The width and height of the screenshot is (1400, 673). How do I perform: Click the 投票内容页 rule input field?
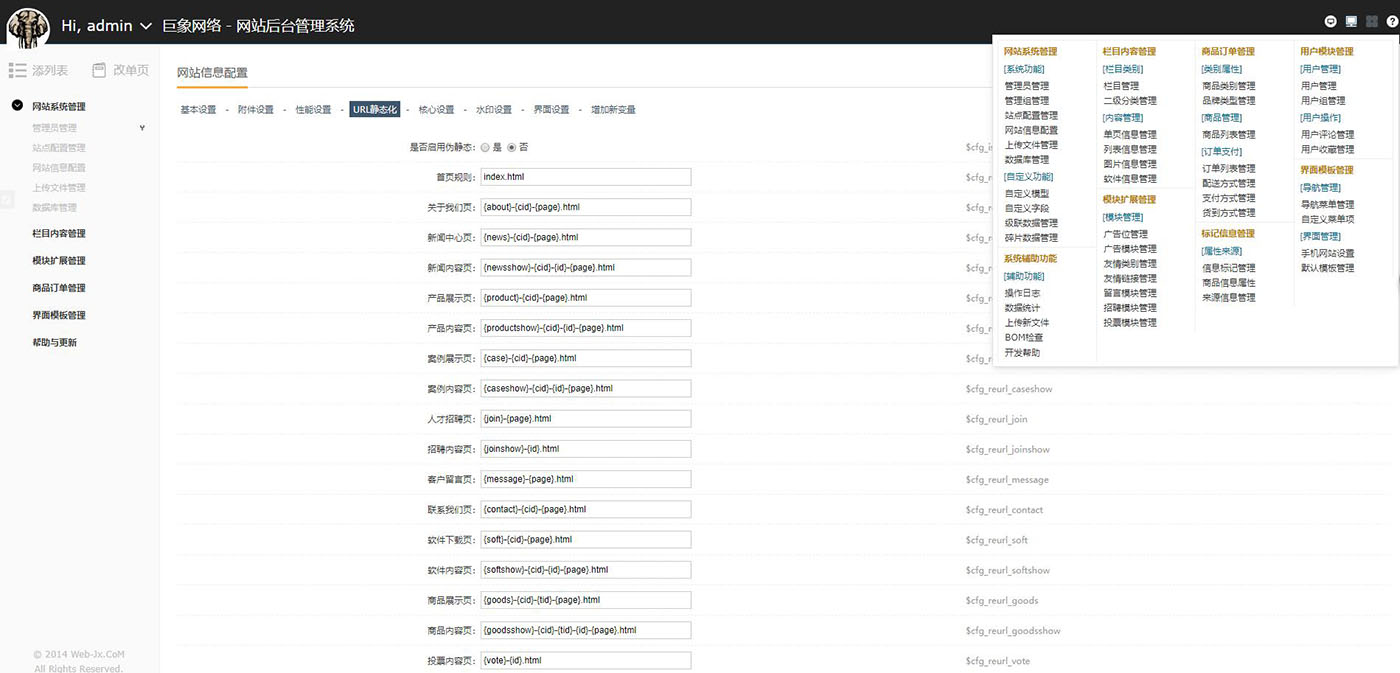585,660
